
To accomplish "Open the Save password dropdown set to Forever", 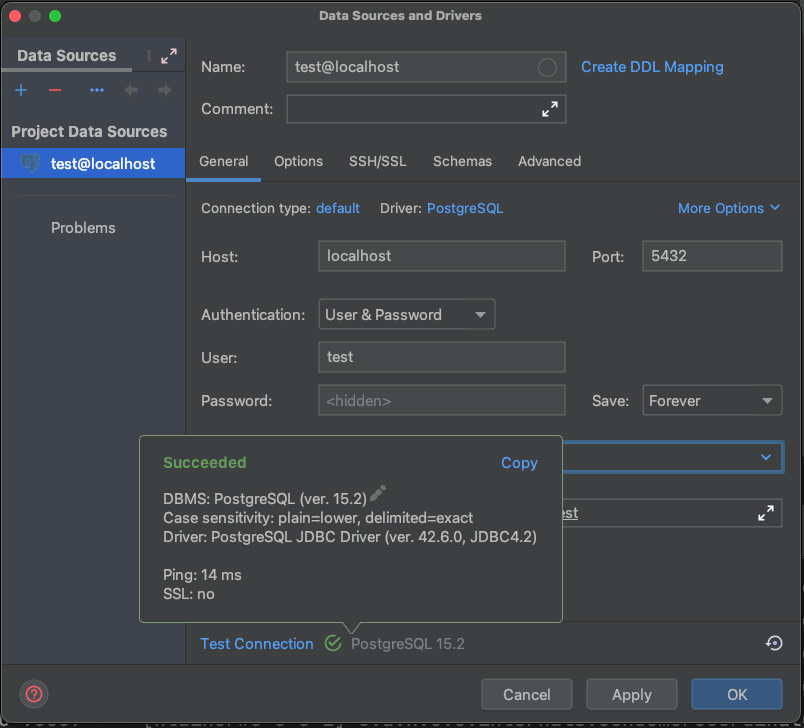I will (712, 401).
